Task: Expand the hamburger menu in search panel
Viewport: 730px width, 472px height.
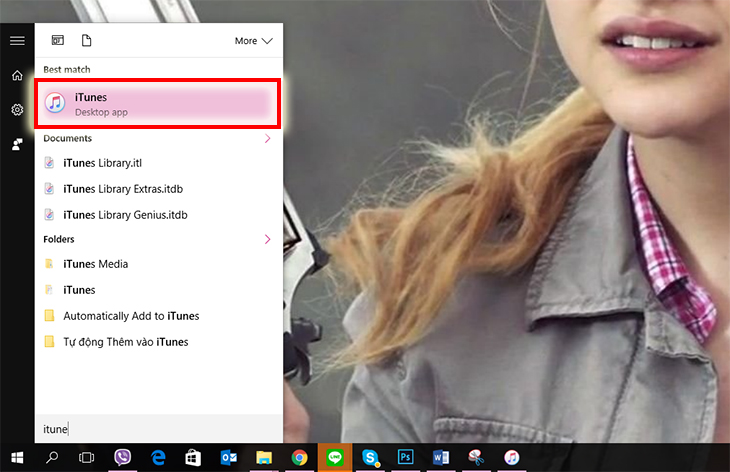Action: pyautogui.click(x=17, y=40)
